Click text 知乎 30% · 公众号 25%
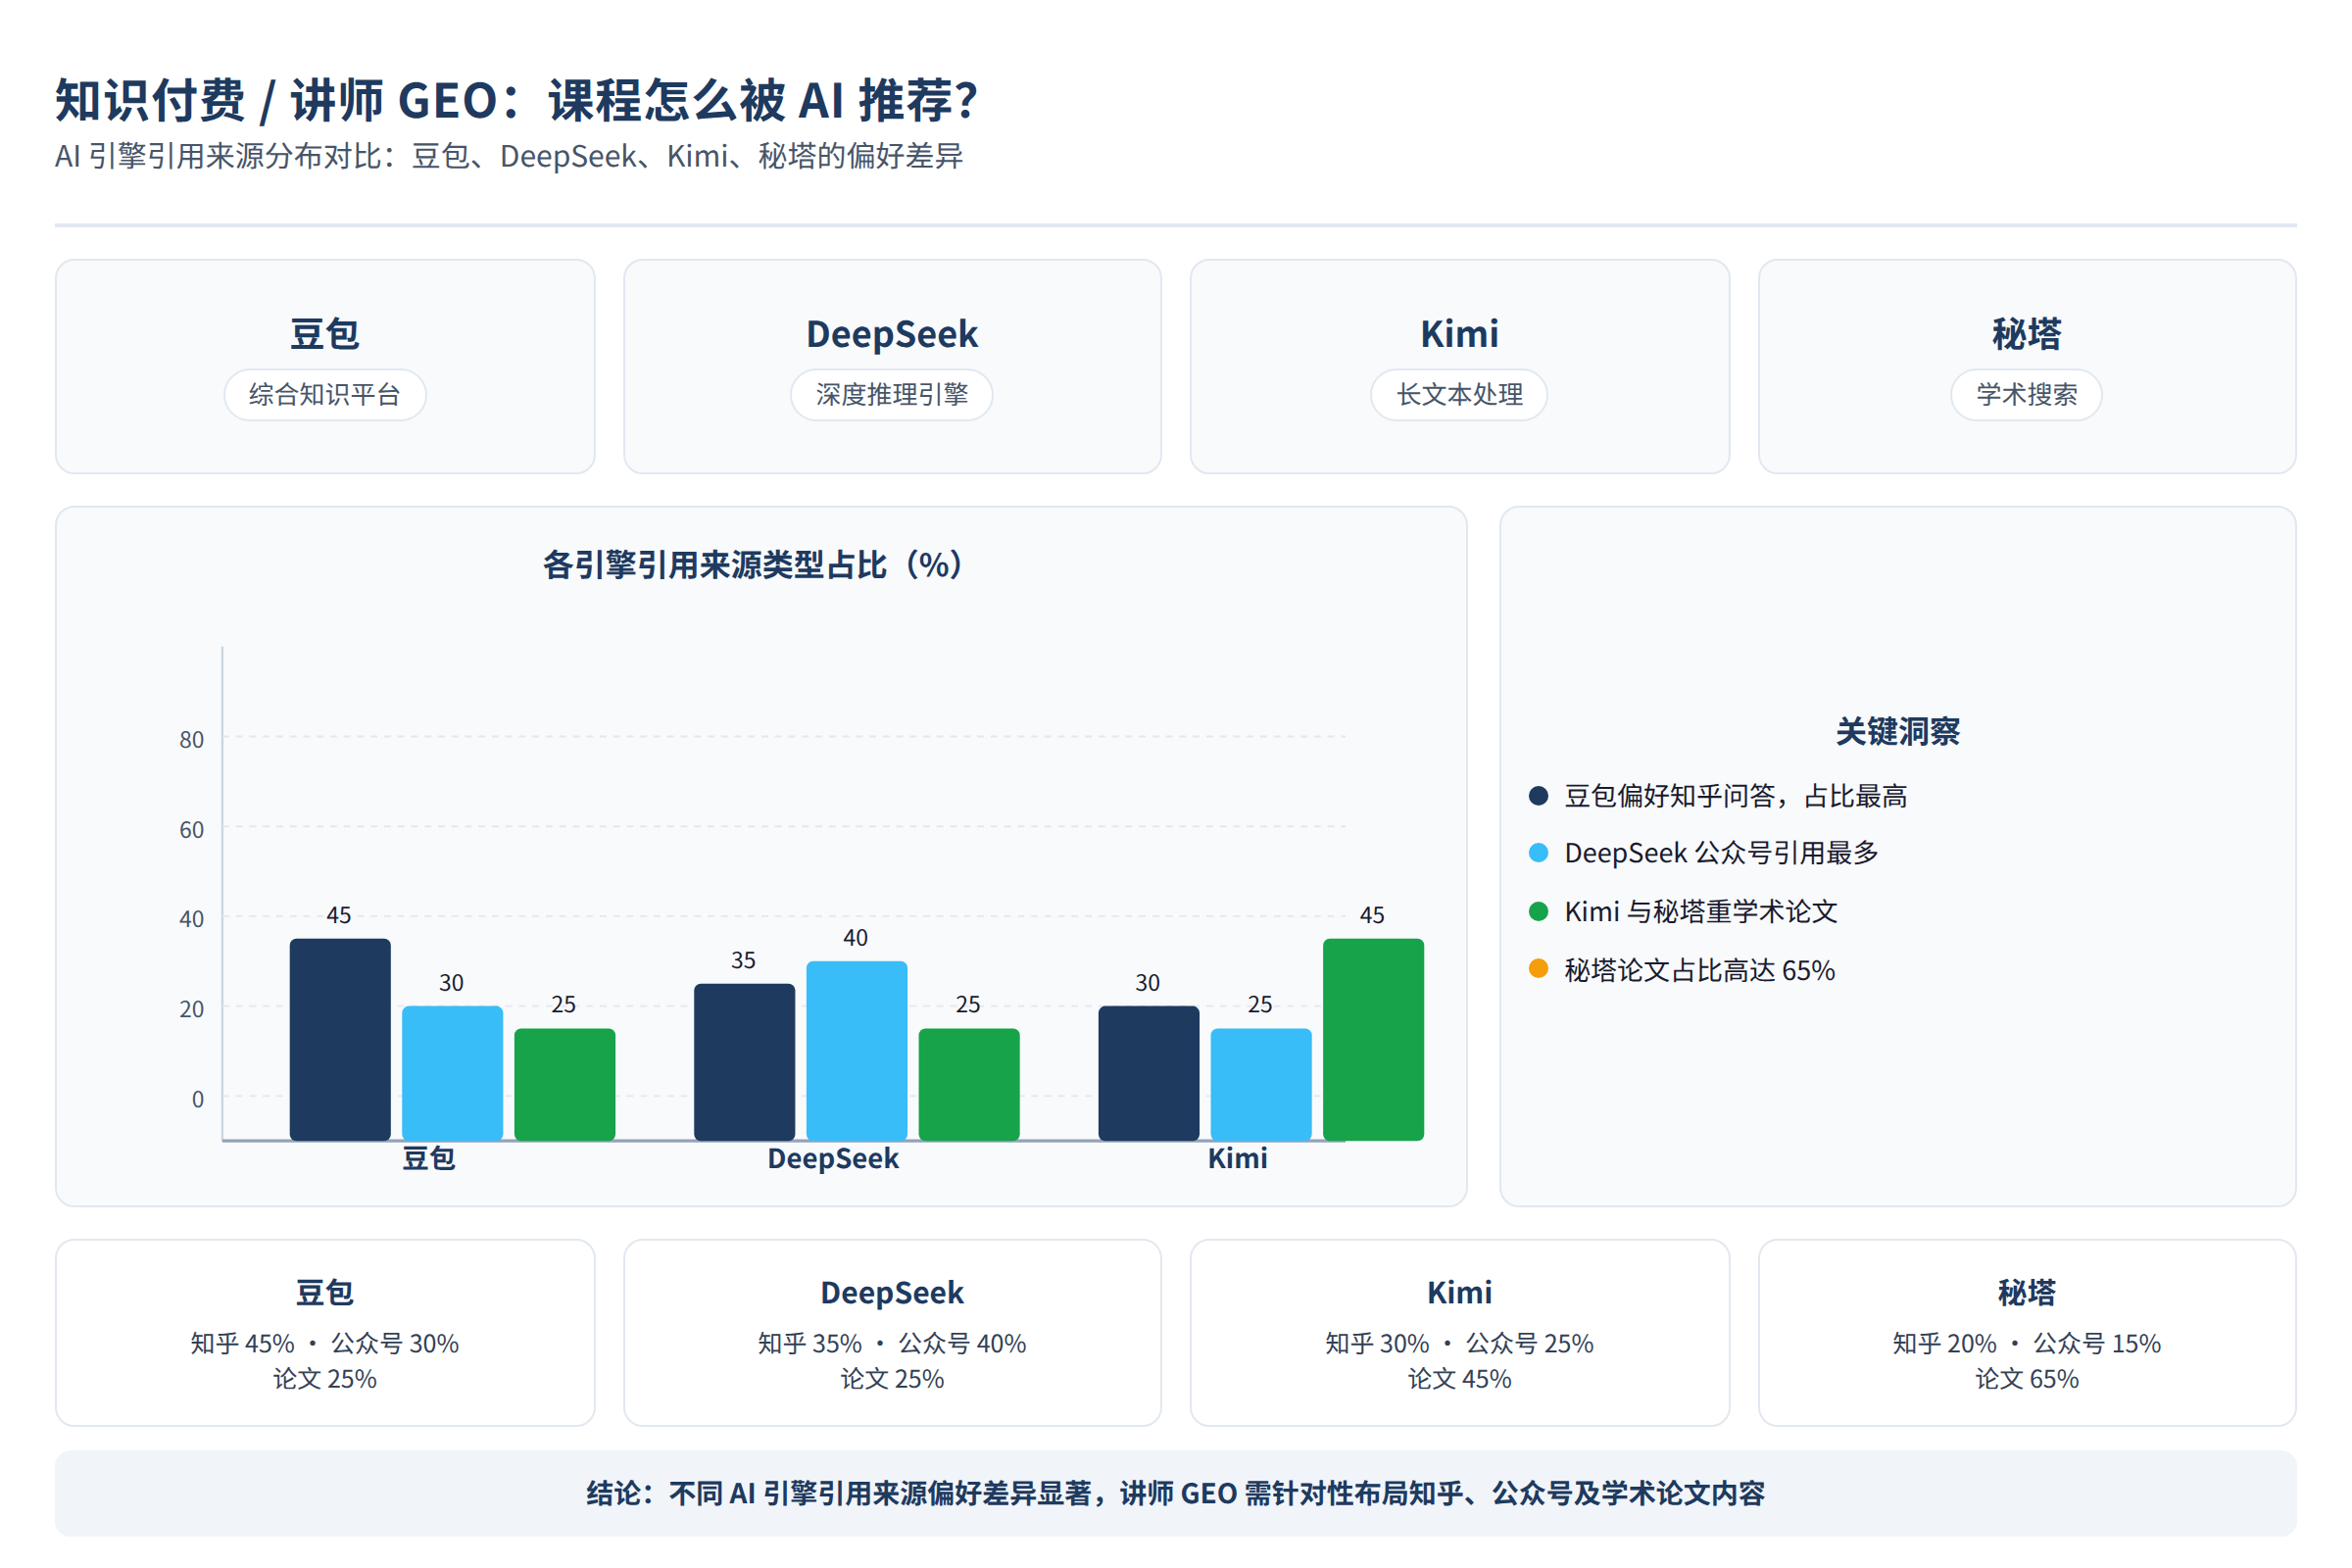The width and height of the screenshot is (2352, 1568). pos(1459,1343)
